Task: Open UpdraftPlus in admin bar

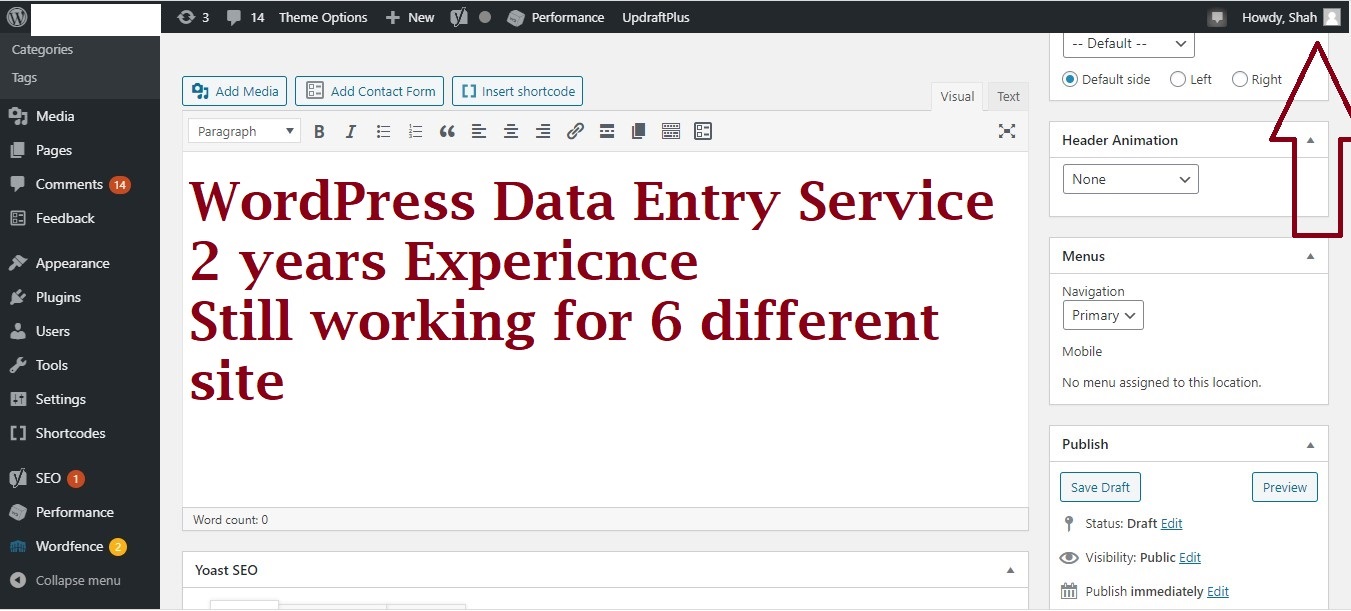Action: [x=656, y=17]
